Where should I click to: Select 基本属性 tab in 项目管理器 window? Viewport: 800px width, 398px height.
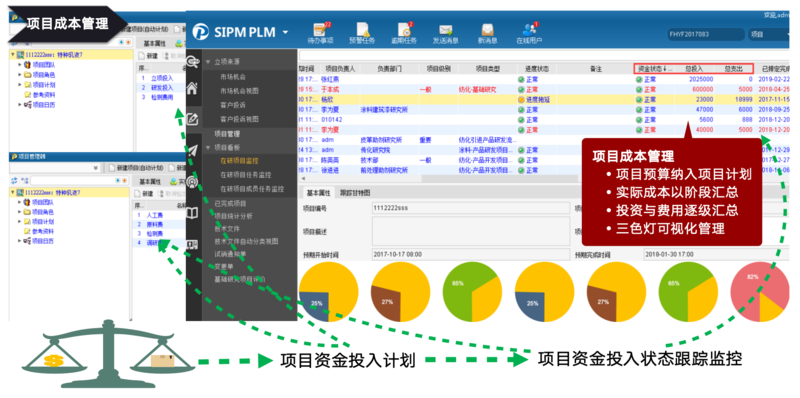(x=150, y=182)
